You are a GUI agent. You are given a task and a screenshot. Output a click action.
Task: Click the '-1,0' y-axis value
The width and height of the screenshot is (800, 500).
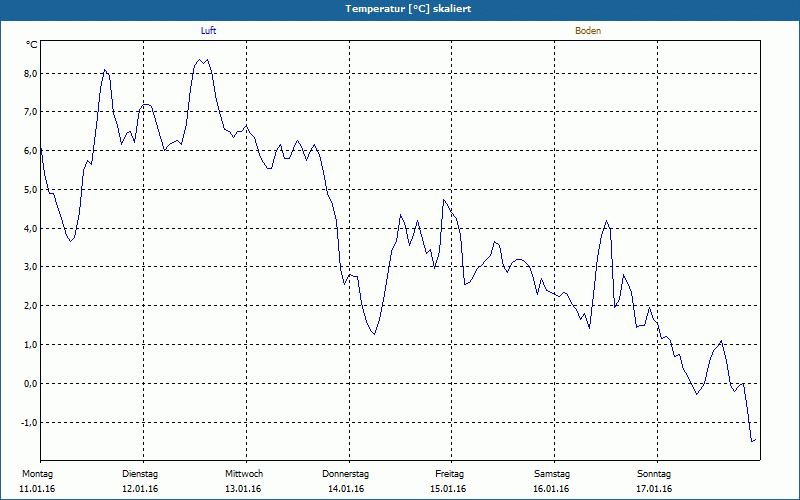pos(30,422)
